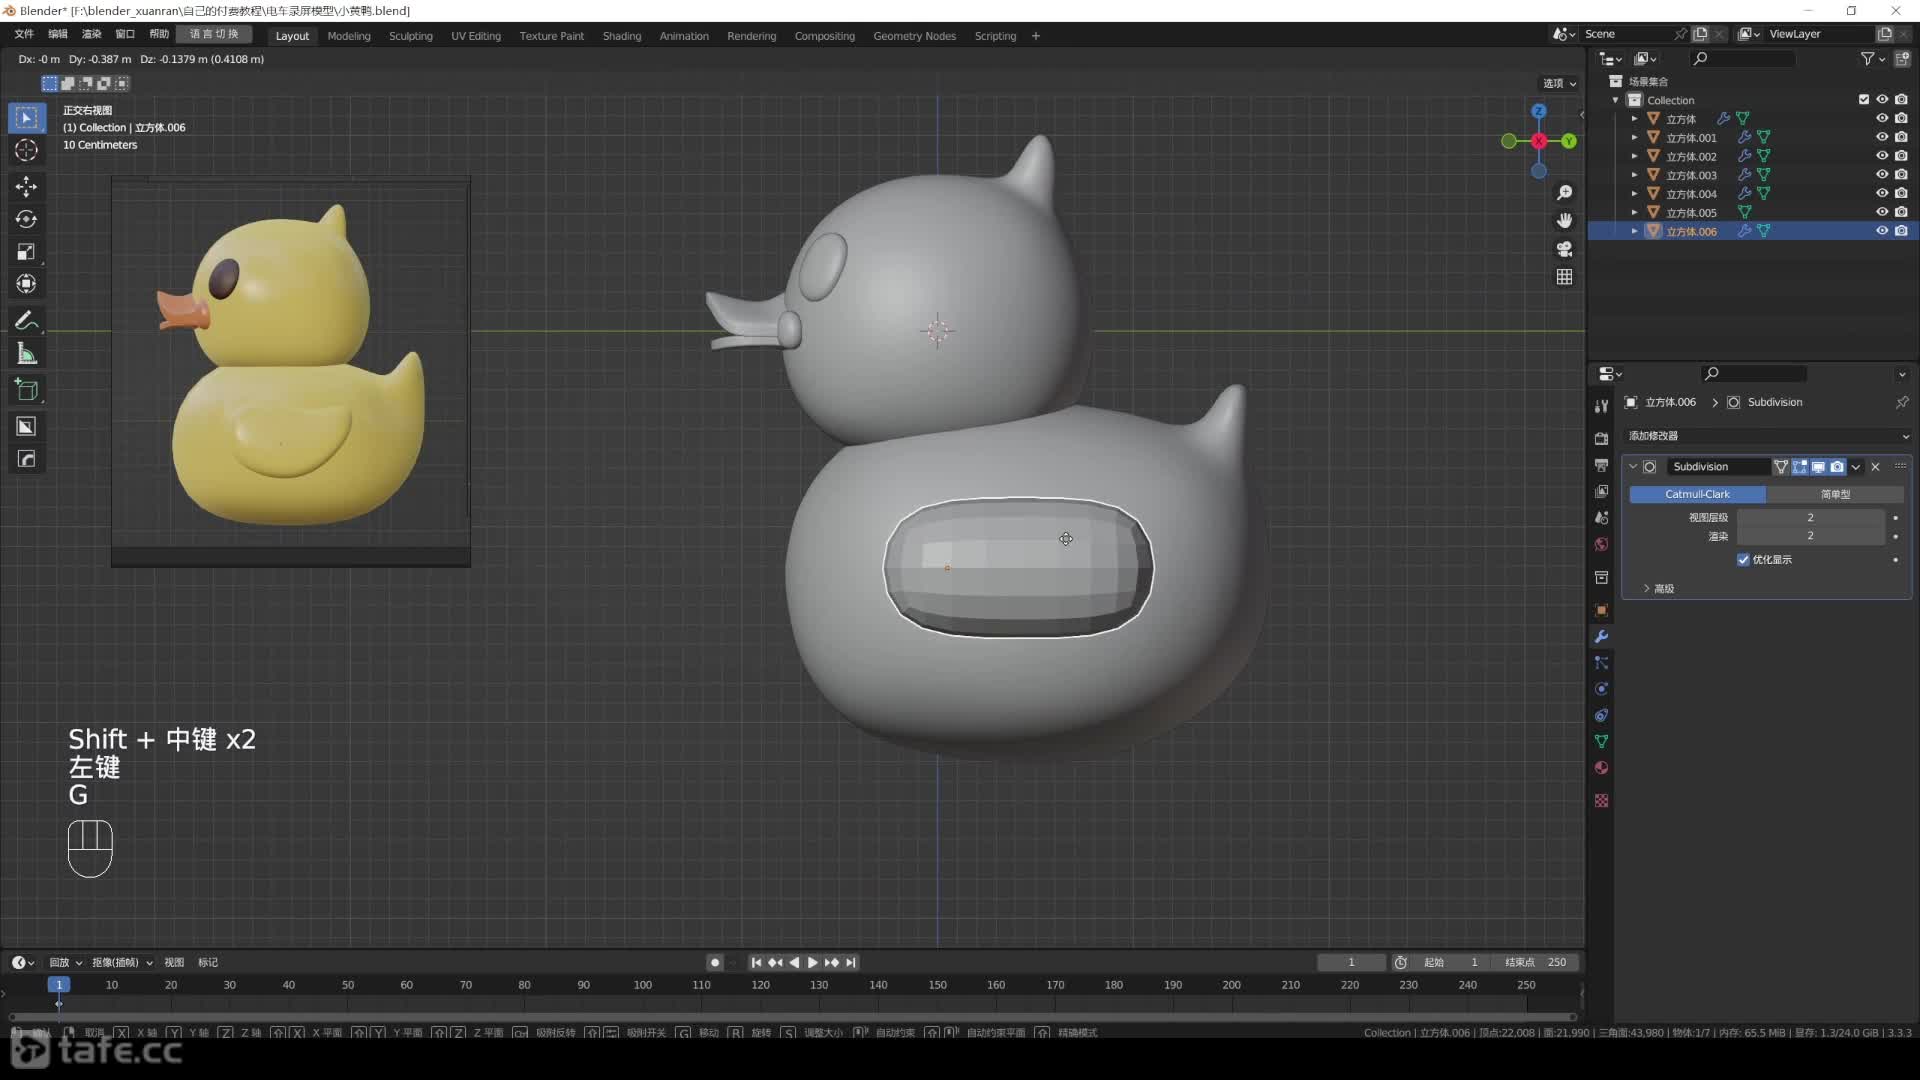Activate the Move tool
The height and width of the screenshot is (1080, 1920).
[x=26, y=187]
